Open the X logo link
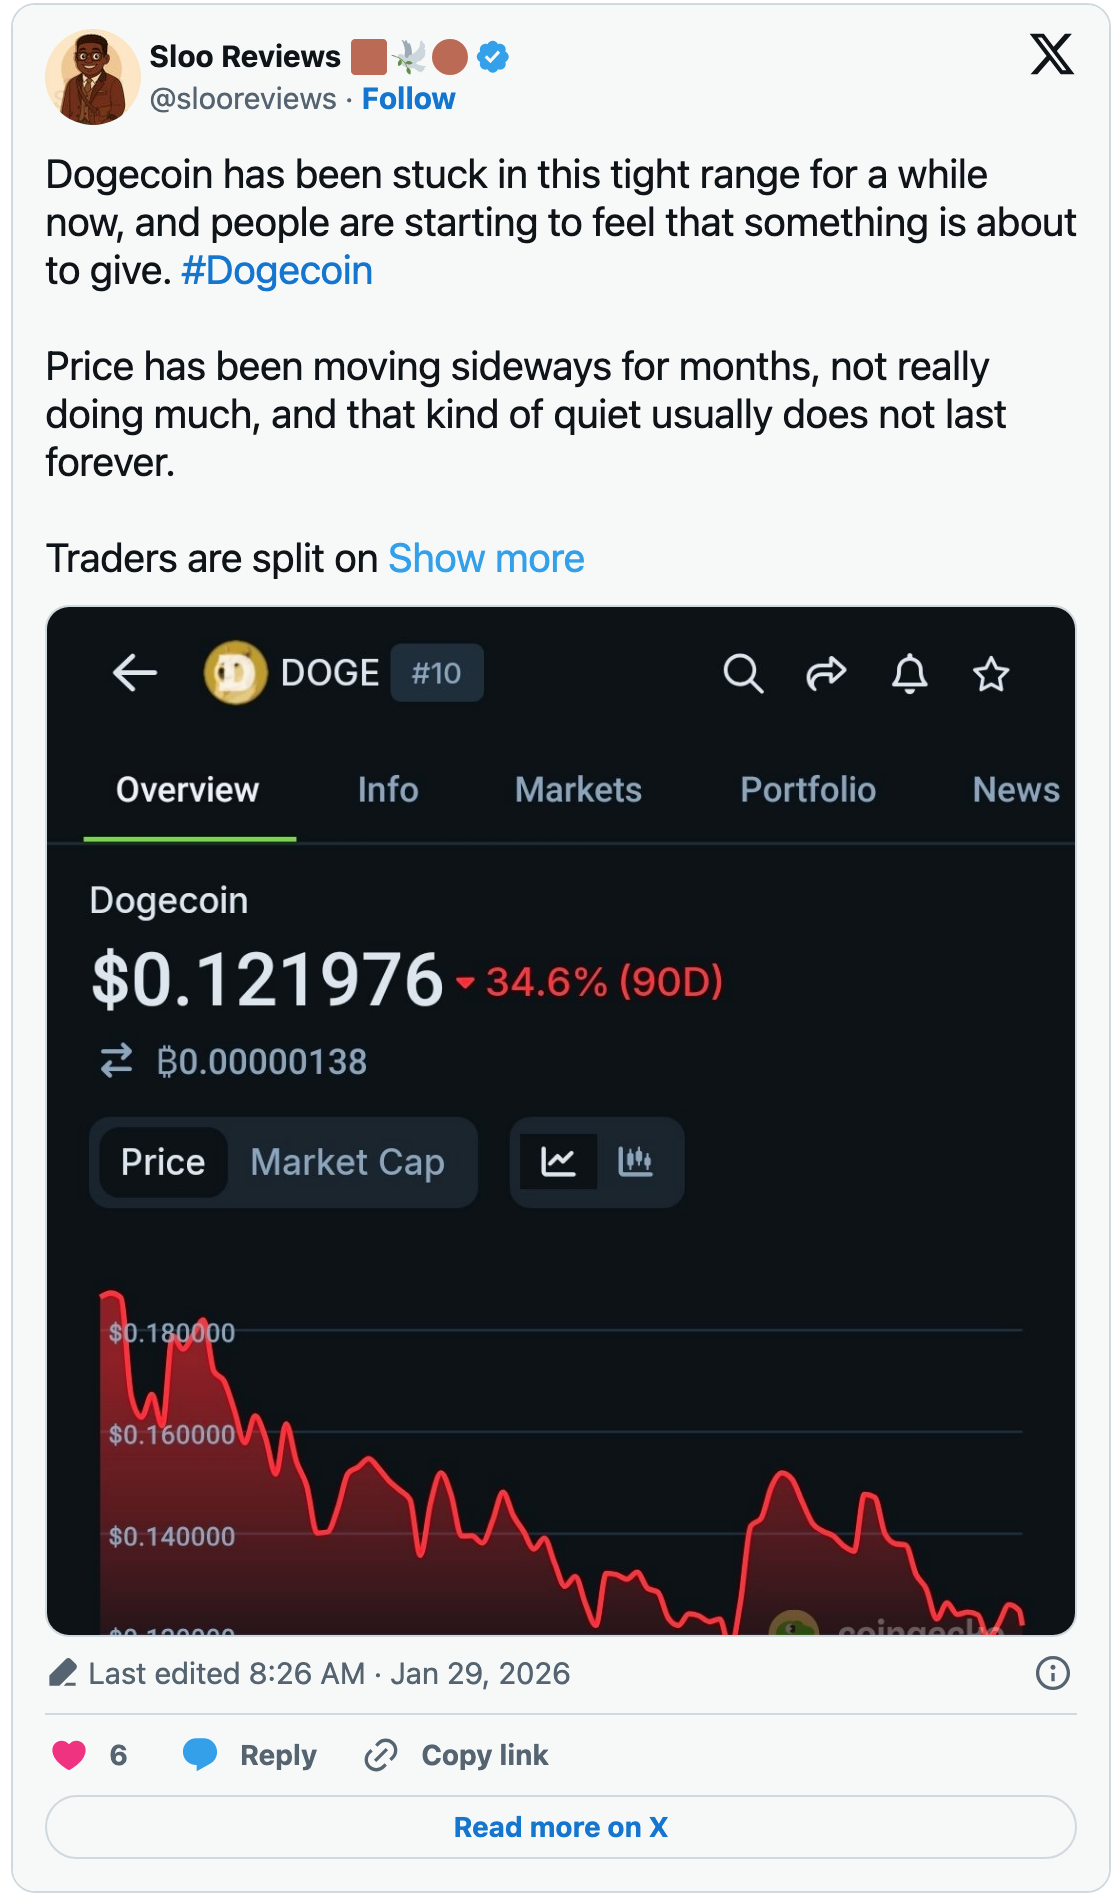 (1052, 54)
